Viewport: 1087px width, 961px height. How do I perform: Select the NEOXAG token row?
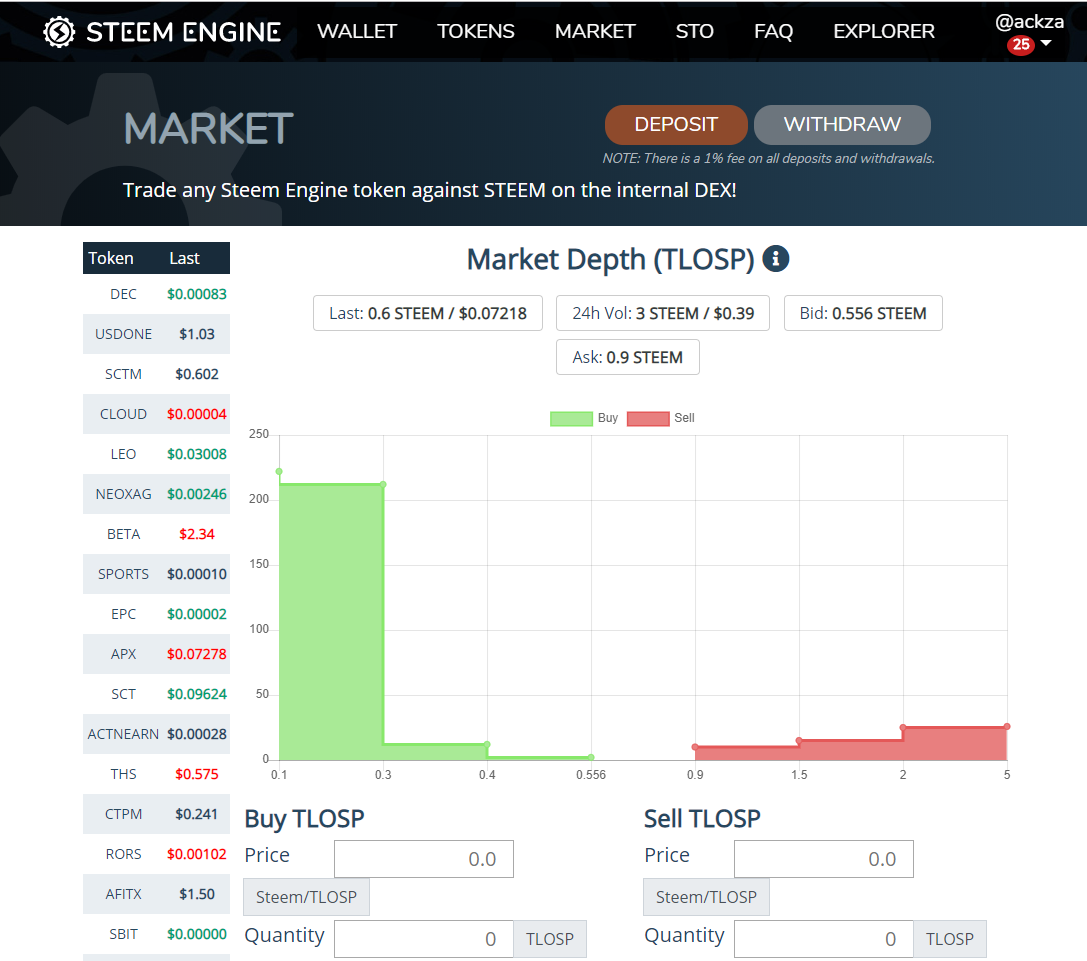coord(157,494)
